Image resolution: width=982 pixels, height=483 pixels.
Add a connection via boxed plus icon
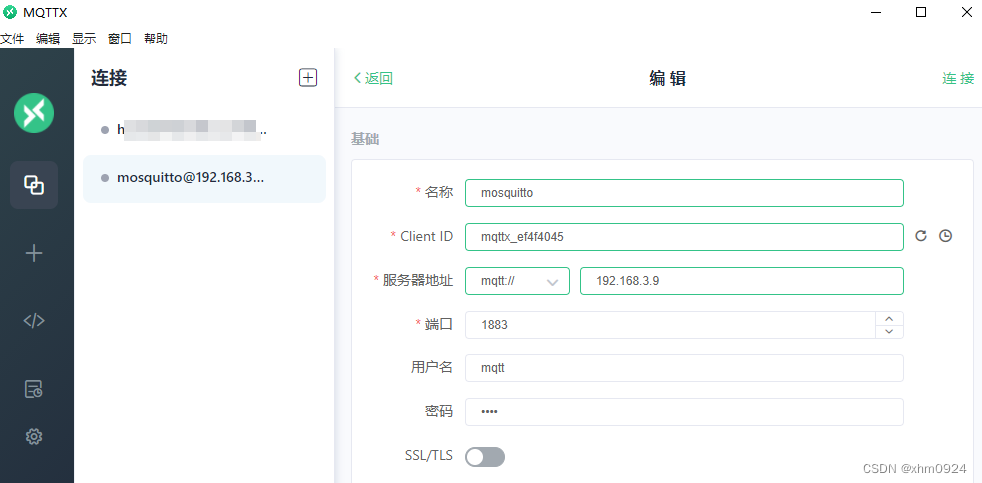(308, 78)
